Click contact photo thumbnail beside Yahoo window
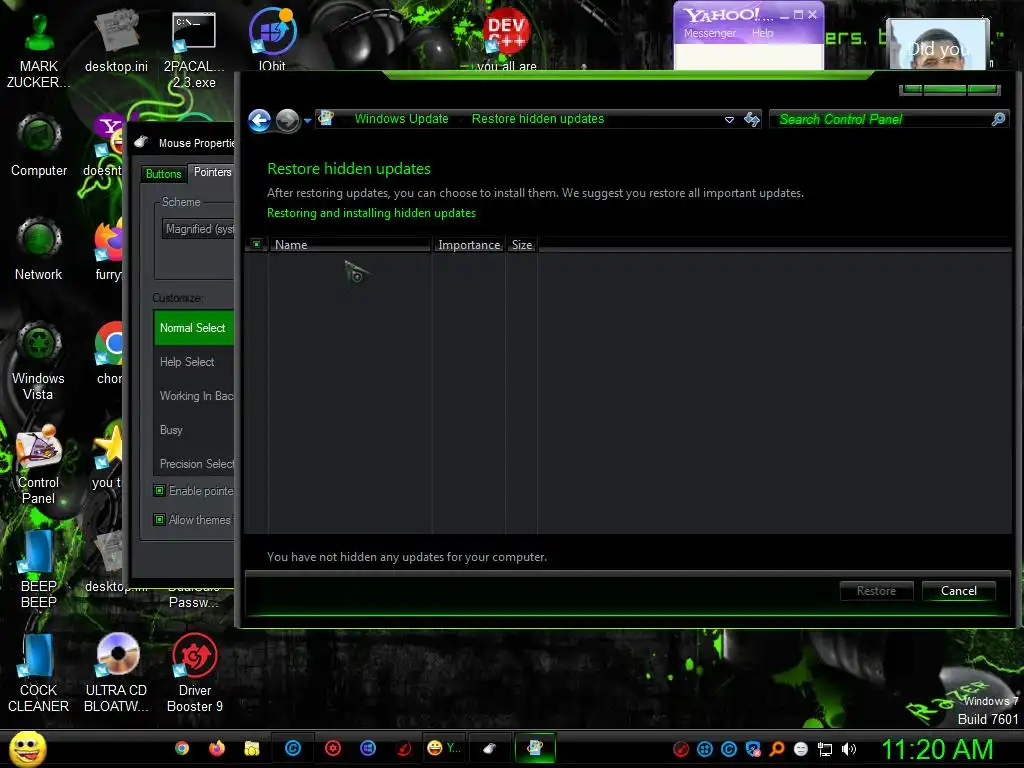 pos(938,44)
